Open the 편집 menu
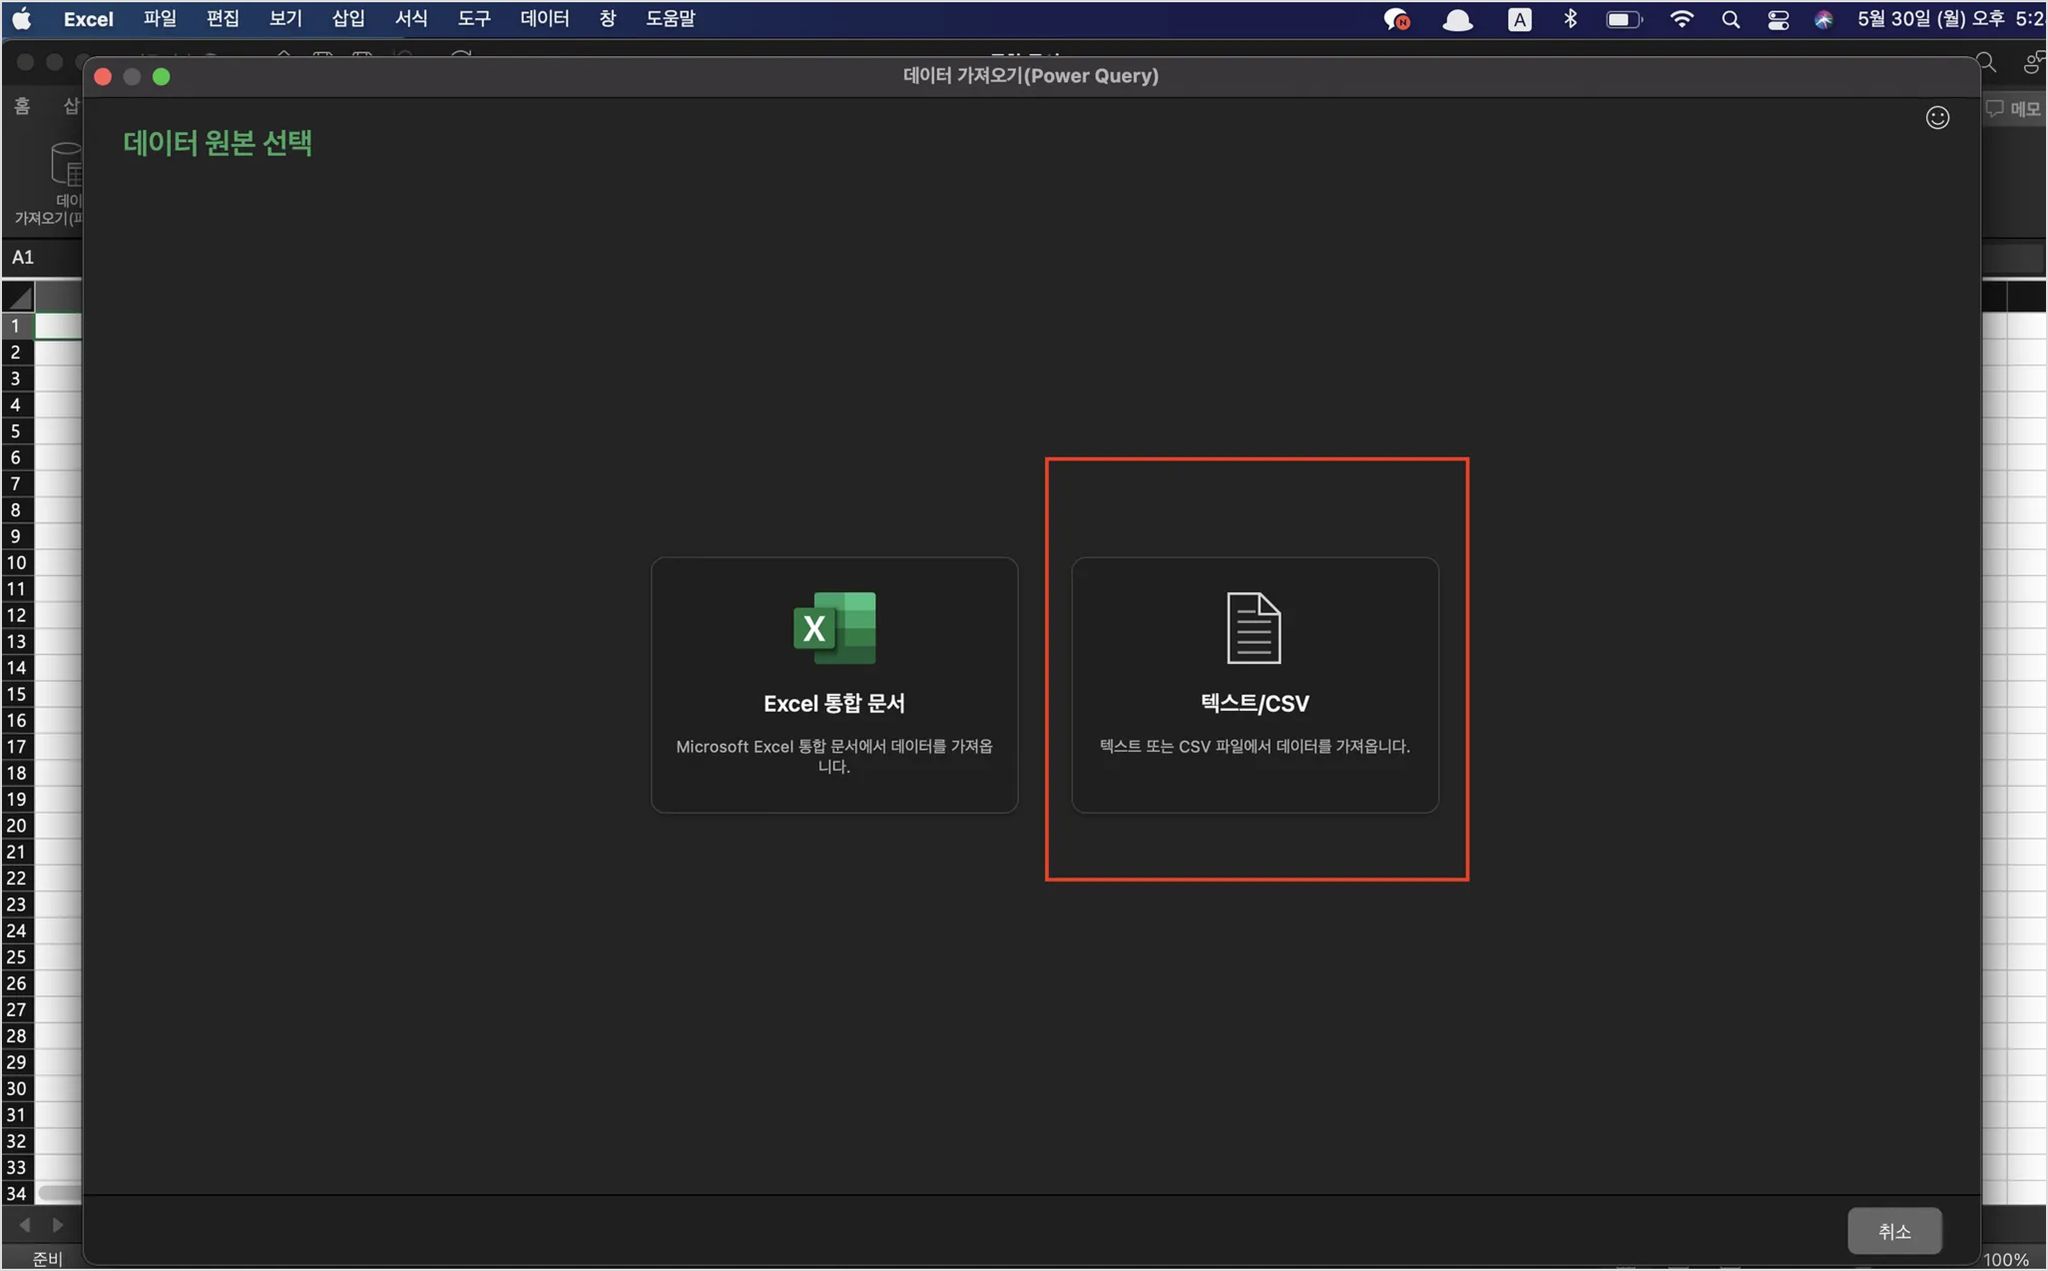The width and height of the screenshot is (2048, 1271). click(x=222, y=19)
